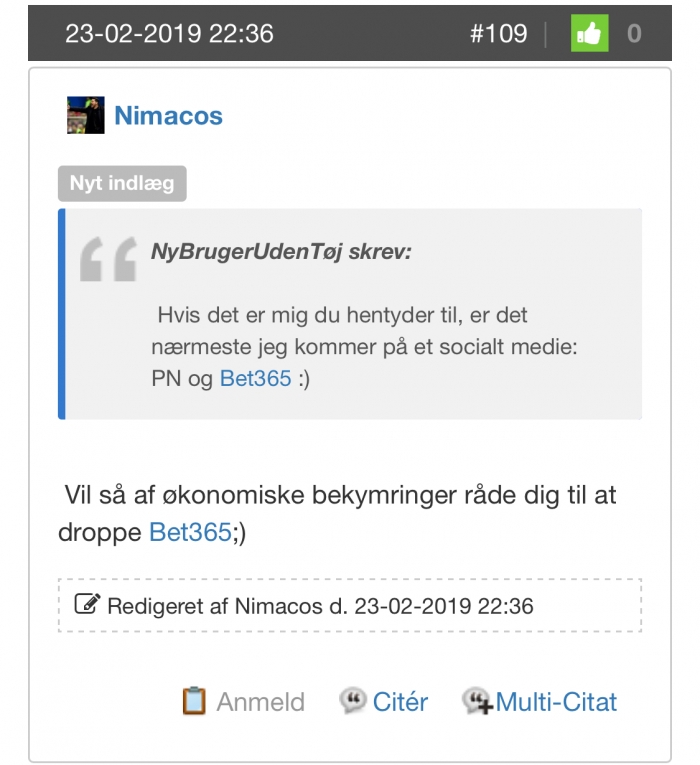The image size is (700, 765).
Task: Click the clipboard icon beside Anmeld
Action: pos(194,701)
